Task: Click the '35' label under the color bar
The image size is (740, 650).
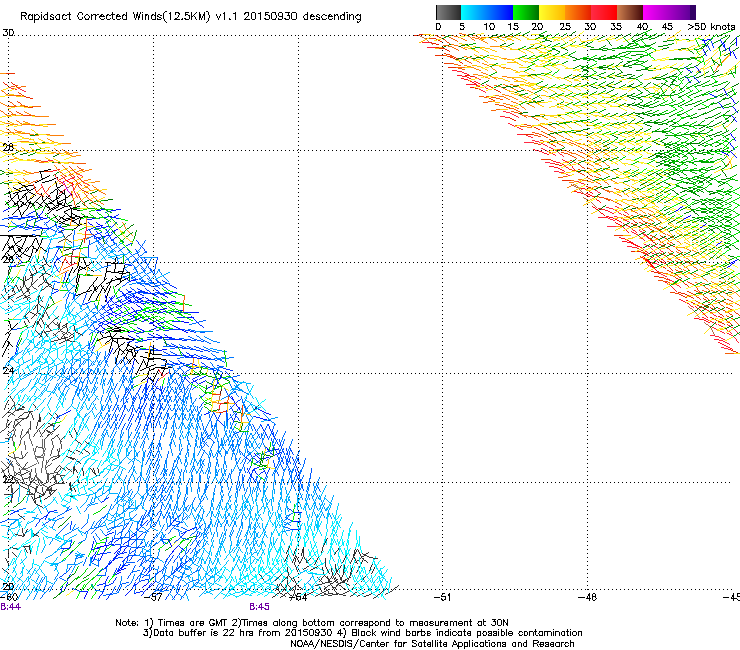Action: 616,27
